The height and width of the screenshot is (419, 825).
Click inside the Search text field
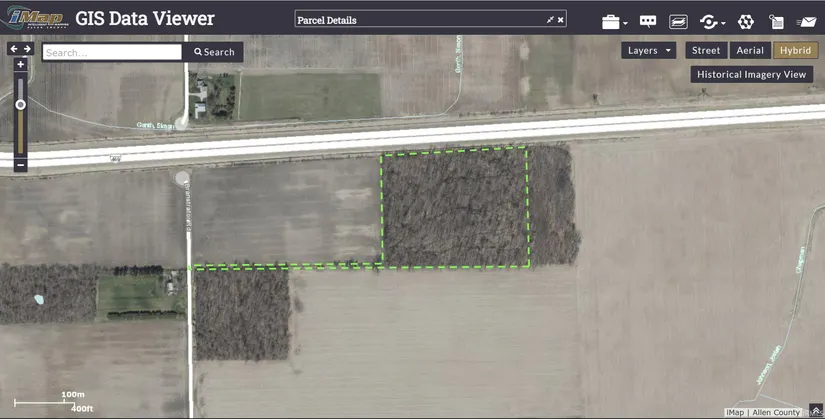(112, 52)
